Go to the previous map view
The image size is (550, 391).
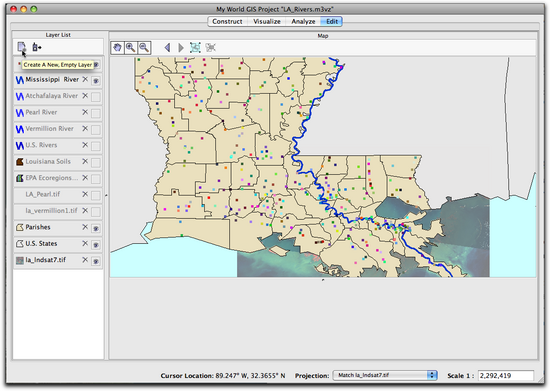(167, 48)
